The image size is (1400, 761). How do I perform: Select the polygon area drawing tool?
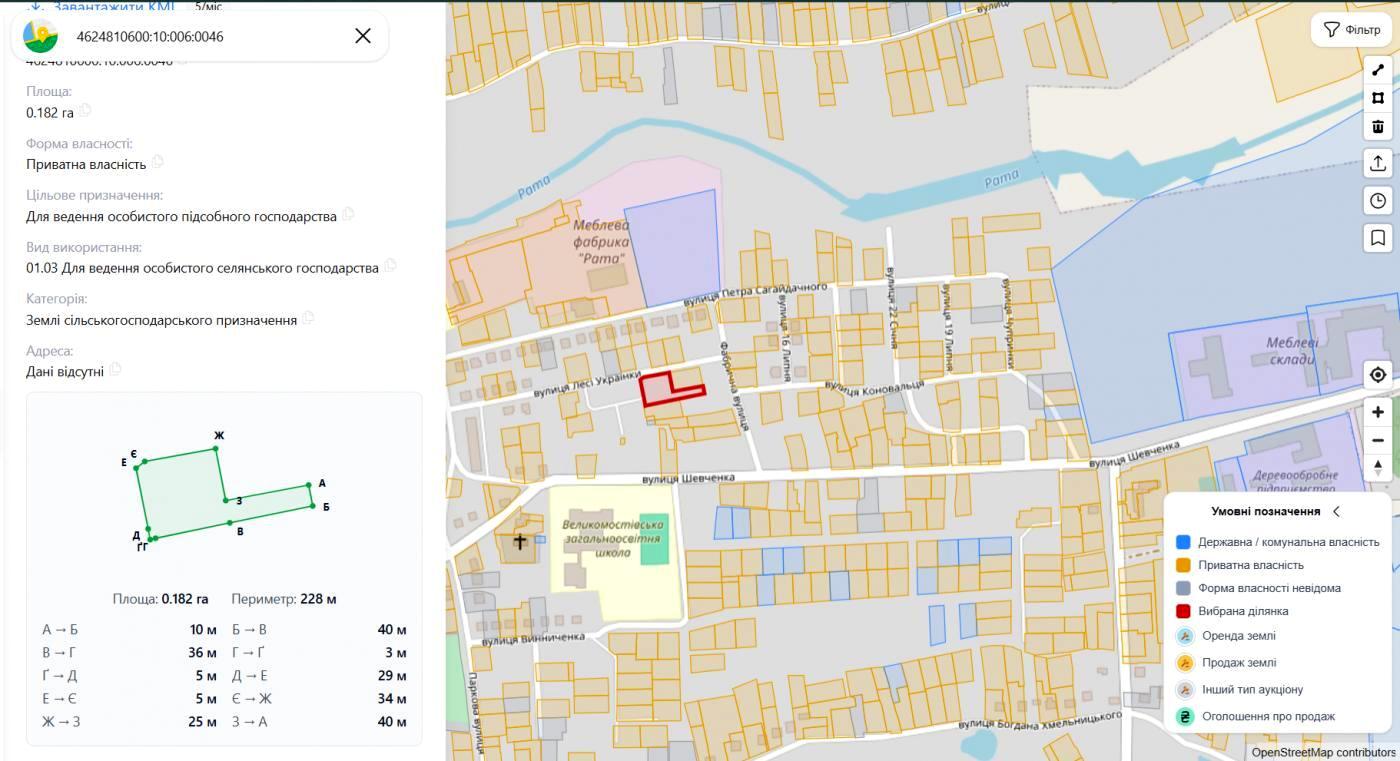click(x=1377, y=98)
